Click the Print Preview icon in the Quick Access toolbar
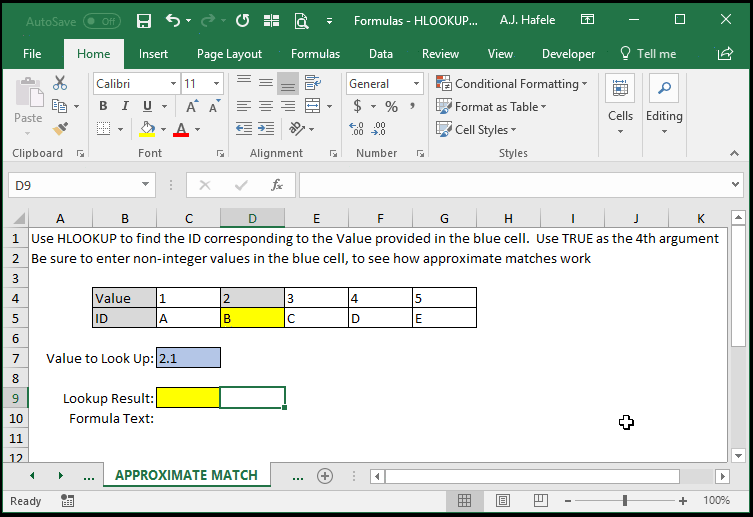753x517 pixels. (301, 21)
